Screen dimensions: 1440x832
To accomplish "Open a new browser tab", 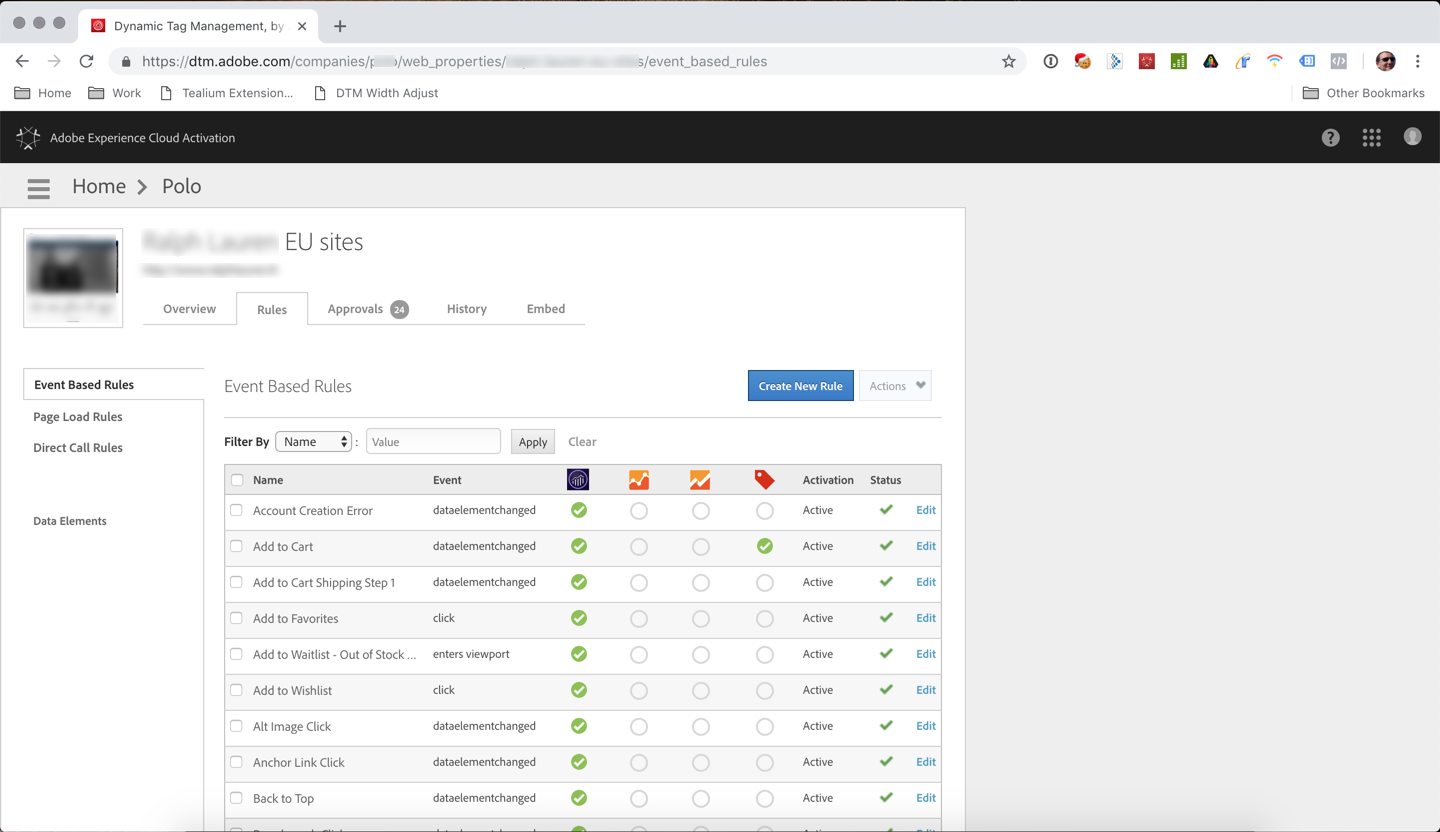I will tap(340, 26).
